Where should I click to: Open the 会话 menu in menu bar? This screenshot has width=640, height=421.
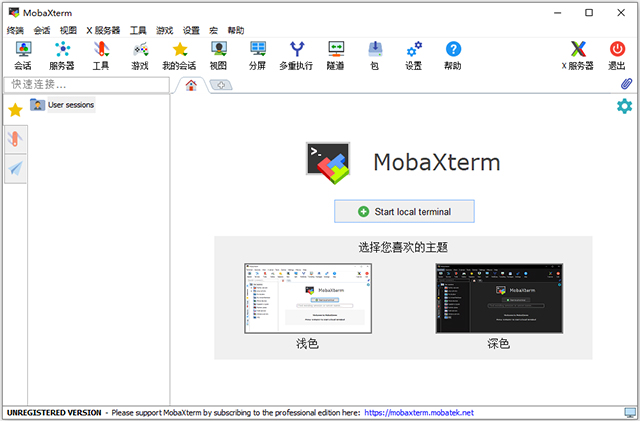tap(42, 30)
